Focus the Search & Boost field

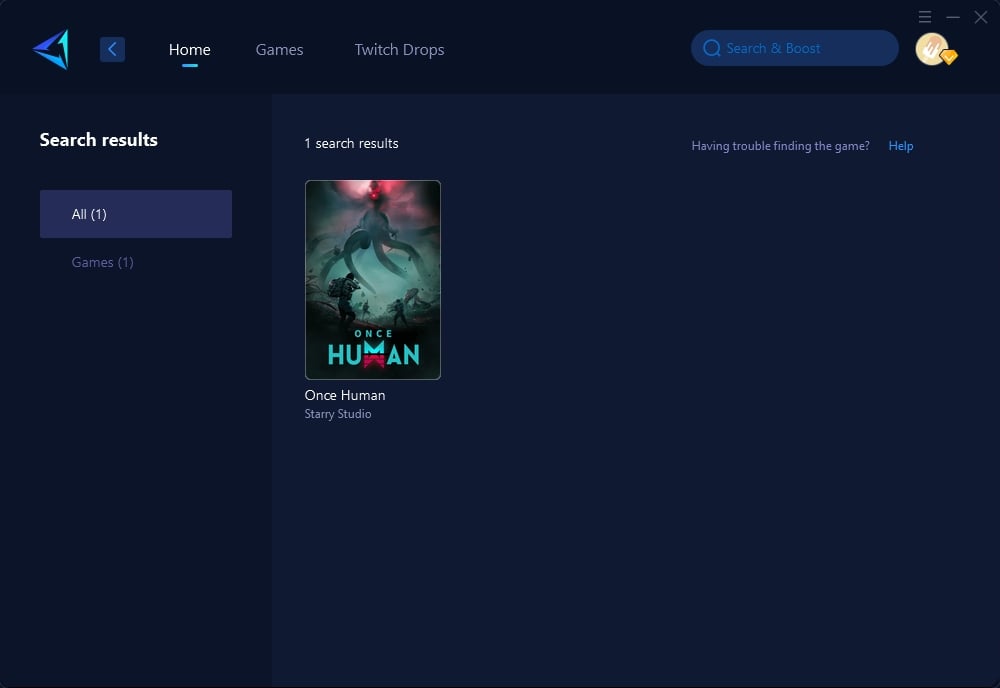point(795,48)
